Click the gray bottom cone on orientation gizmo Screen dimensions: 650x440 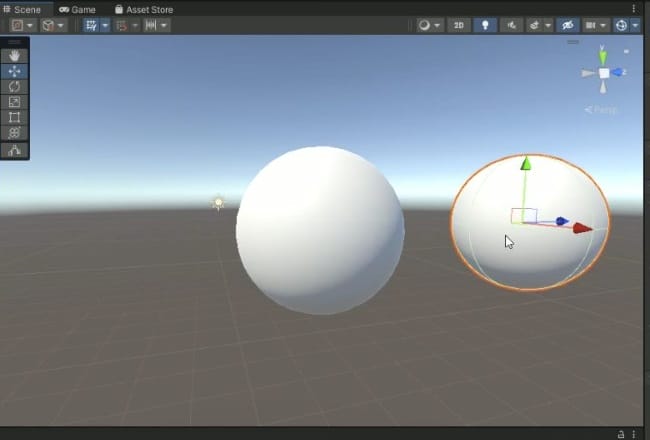pos(603,87)
